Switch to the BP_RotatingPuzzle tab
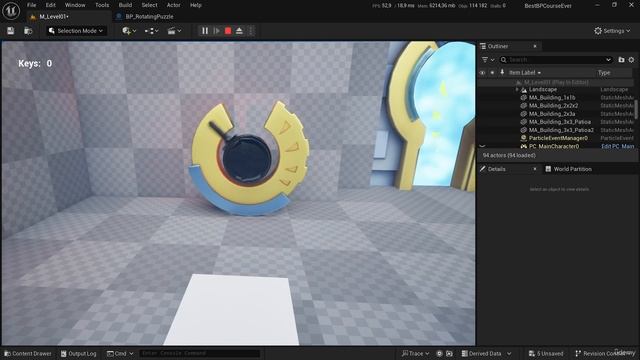640x360 pixels. pyautogui.click(x=149, y=17)
